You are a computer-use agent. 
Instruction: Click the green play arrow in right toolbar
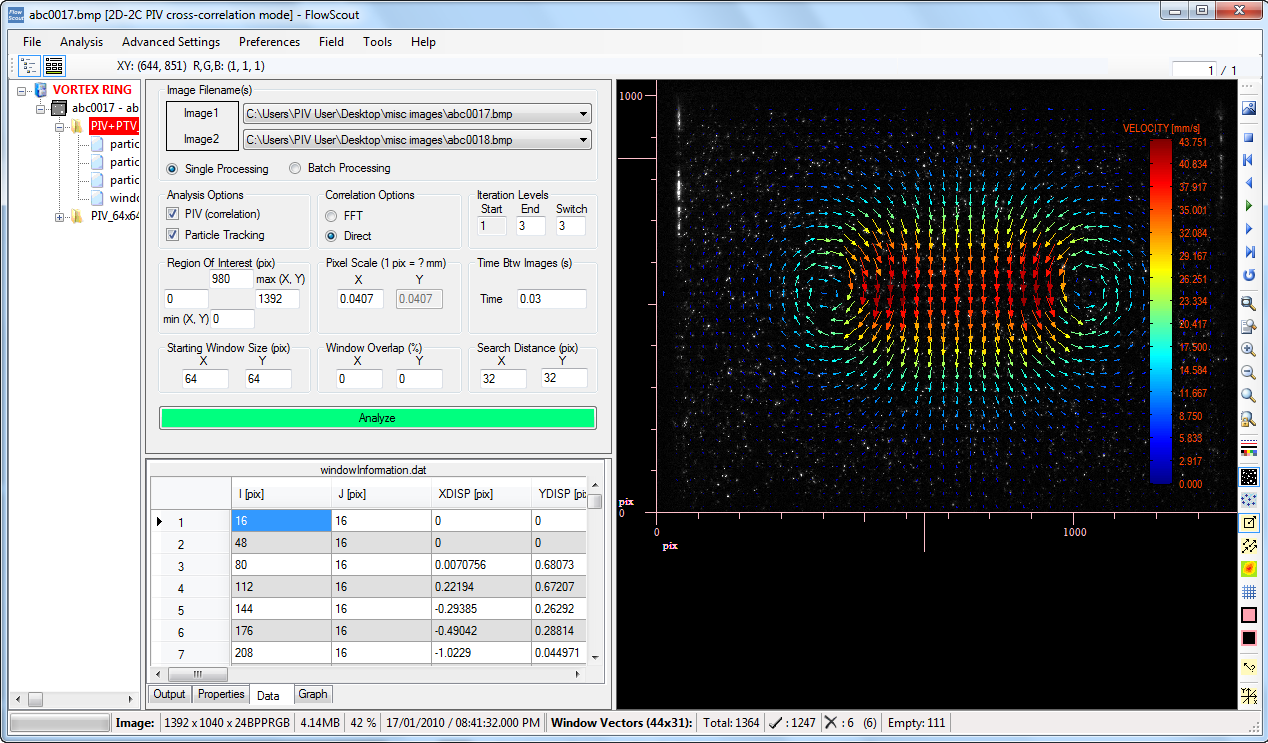[x=1248, y=205]
